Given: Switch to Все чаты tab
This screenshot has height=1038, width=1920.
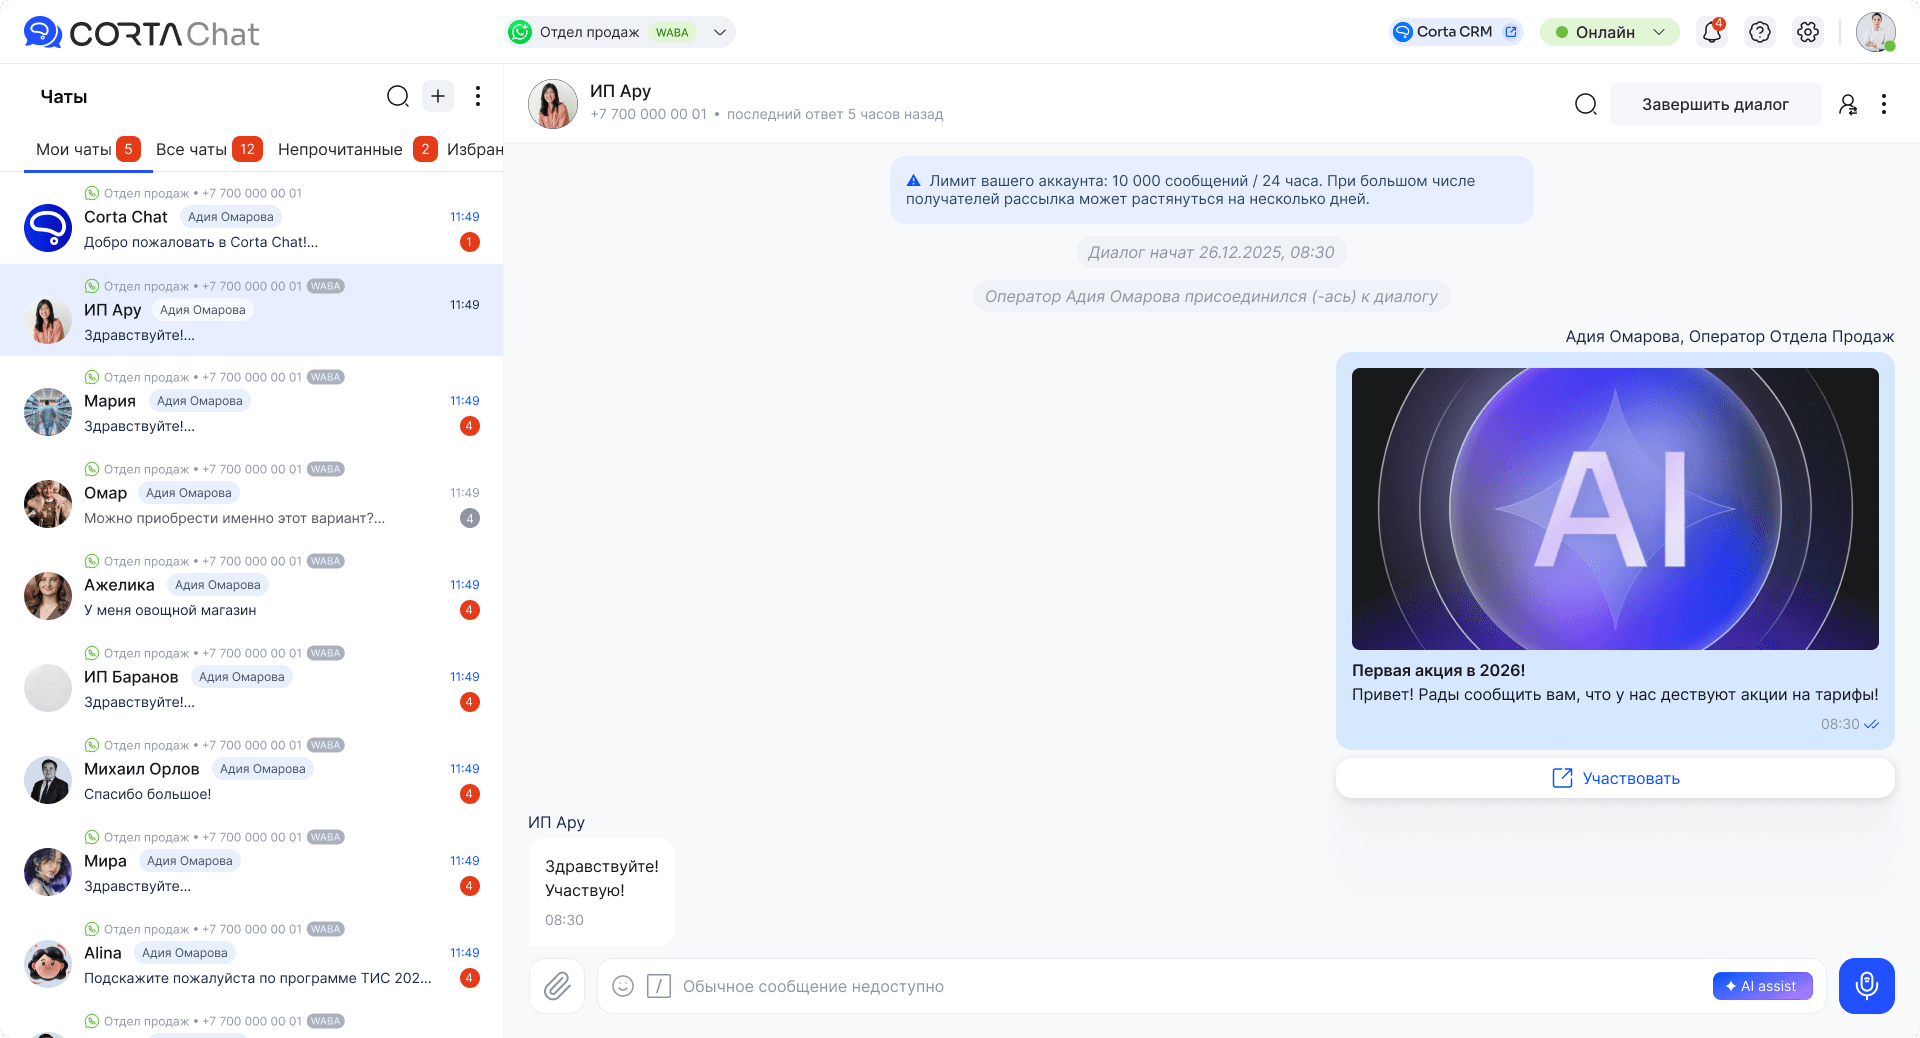Looking at the screenshot, I should pos(209,149).
